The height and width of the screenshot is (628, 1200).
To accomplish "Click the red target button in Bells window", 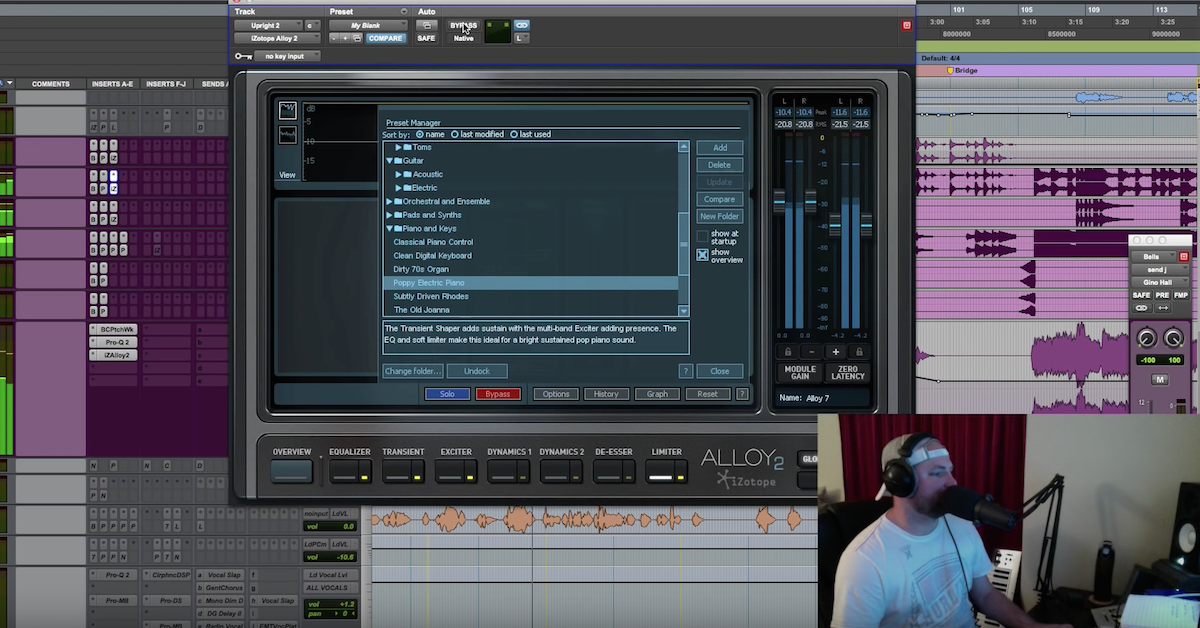I will pyautogui.click(x=1184, y=257).
